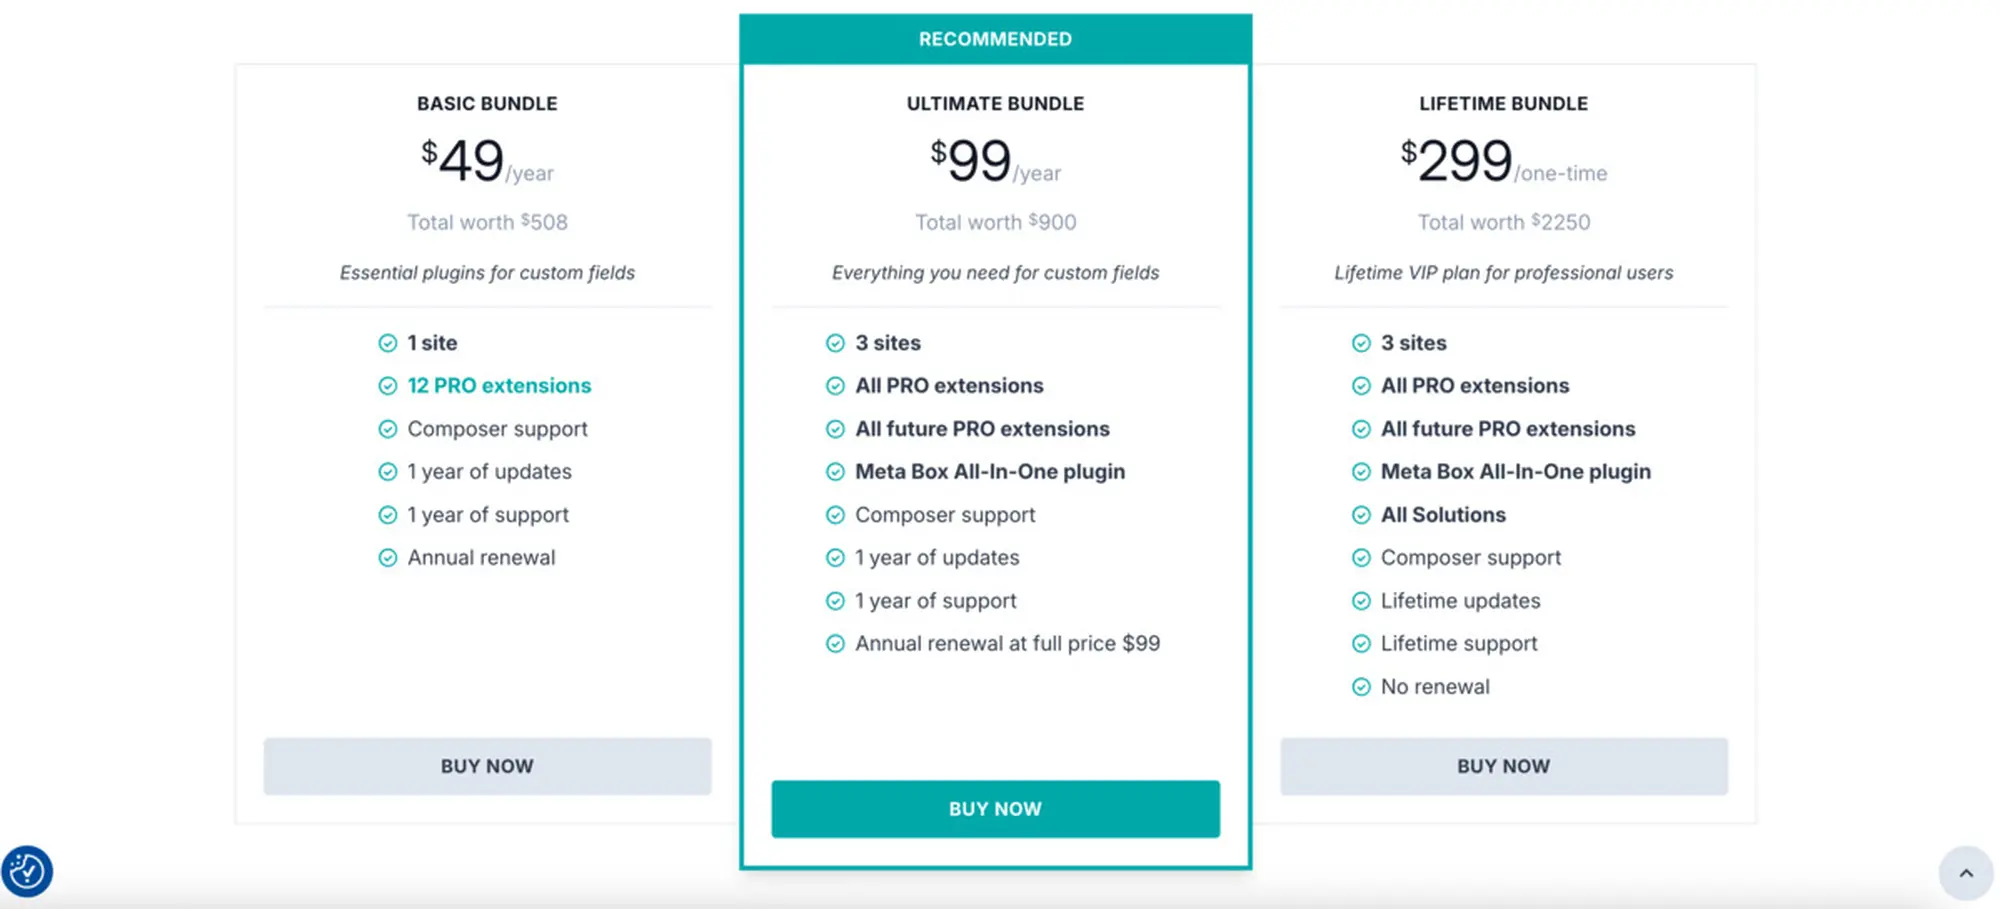This screenshot has width=2000, height=909.
Task: Click check icon beside "Meta Box All-In-One plugin" in Ultimate
Action: click(835, 472)
